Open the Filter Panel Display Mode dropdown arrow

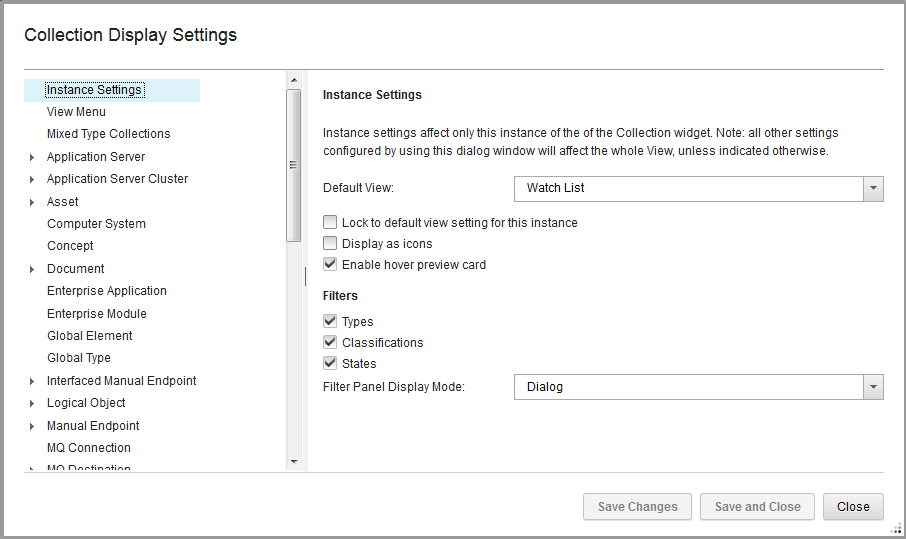coord(873,387)
